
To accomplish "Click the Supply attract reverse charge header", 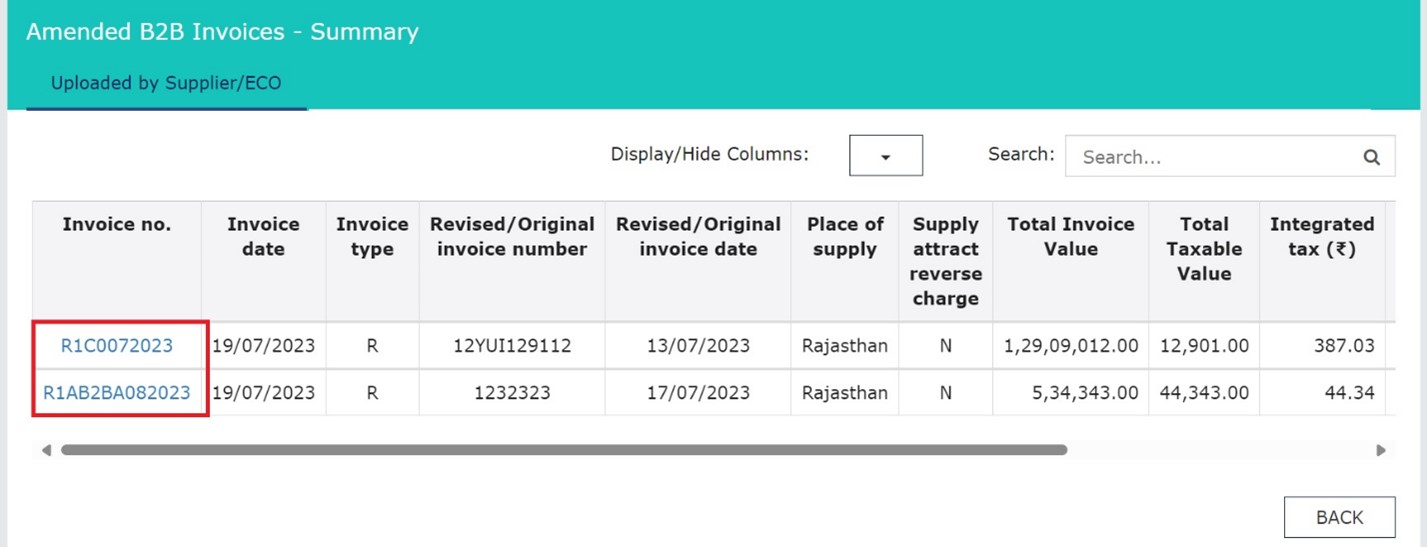I will (x=945, y=261).
